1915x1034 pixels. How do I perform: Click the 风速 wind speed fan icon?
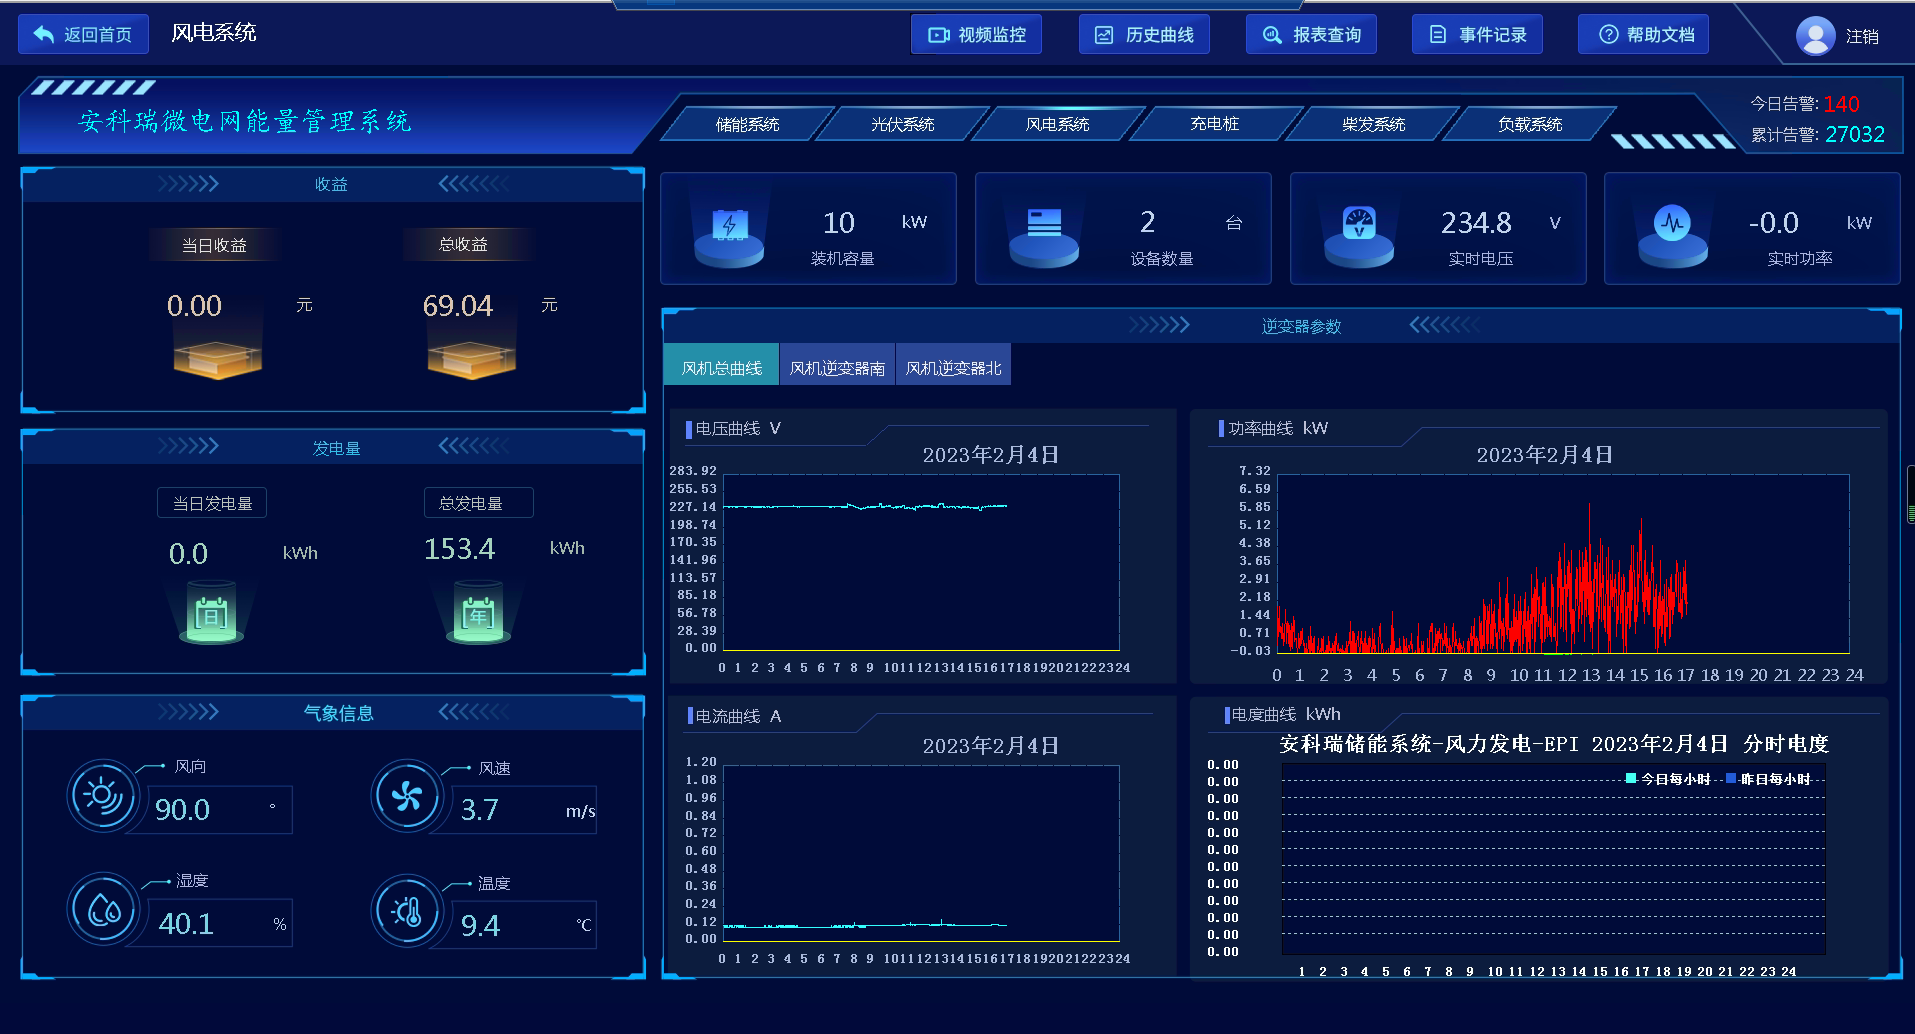coord(406,796)
